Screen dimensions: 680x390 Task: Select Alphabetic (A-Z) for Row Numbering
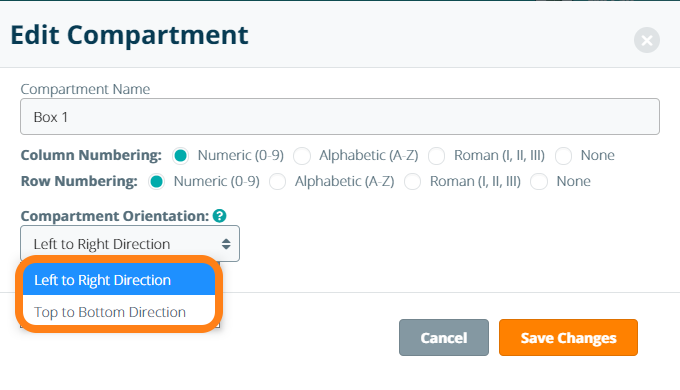(278, 181)
